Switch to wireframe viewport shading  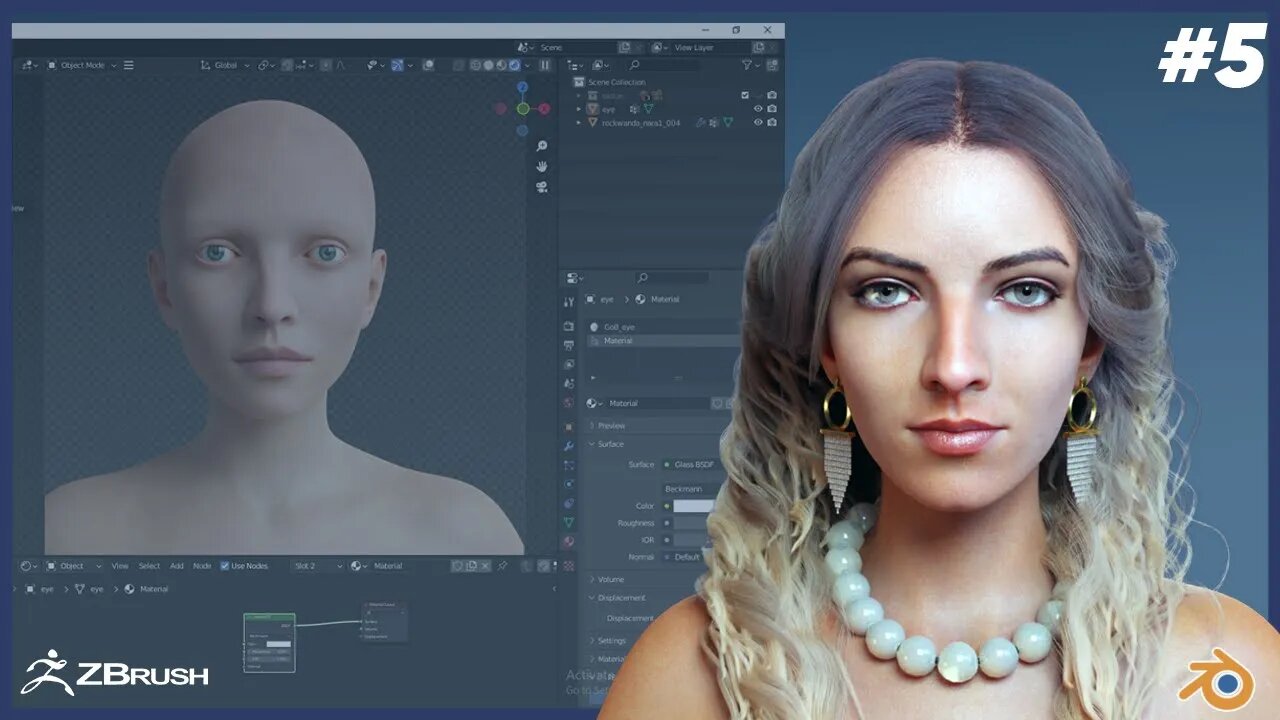click(x=476, y=65)
